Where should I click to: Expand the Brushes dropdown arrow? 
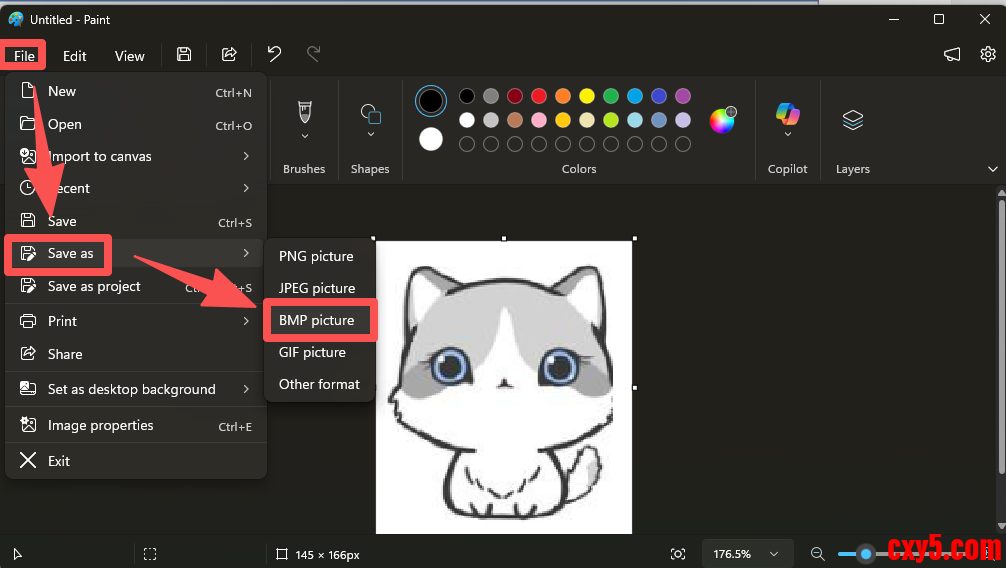point(305,135)
